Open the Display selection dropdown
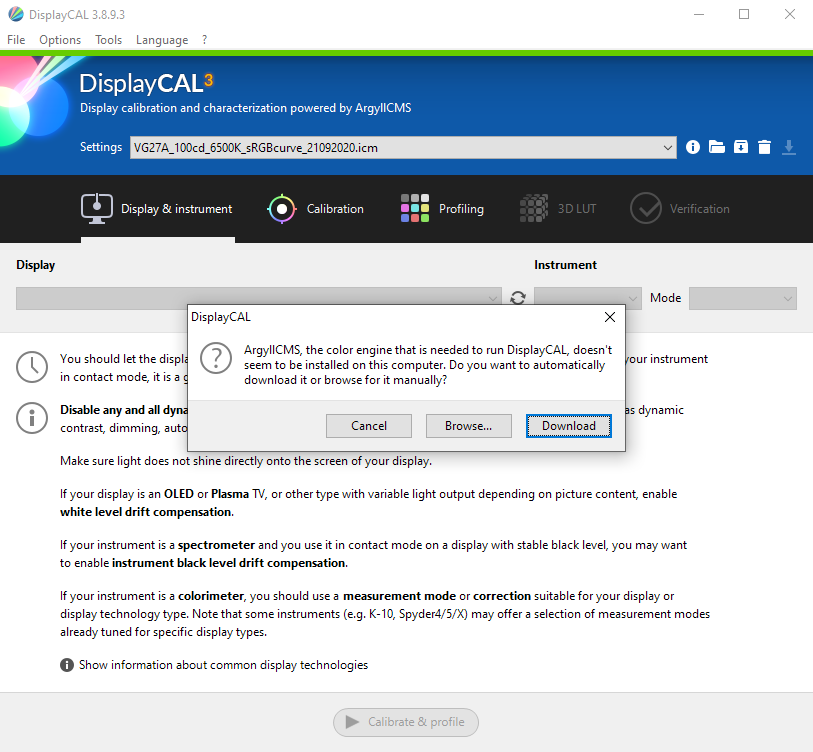The height and width of the screenshot is (752, 813). 259,298
